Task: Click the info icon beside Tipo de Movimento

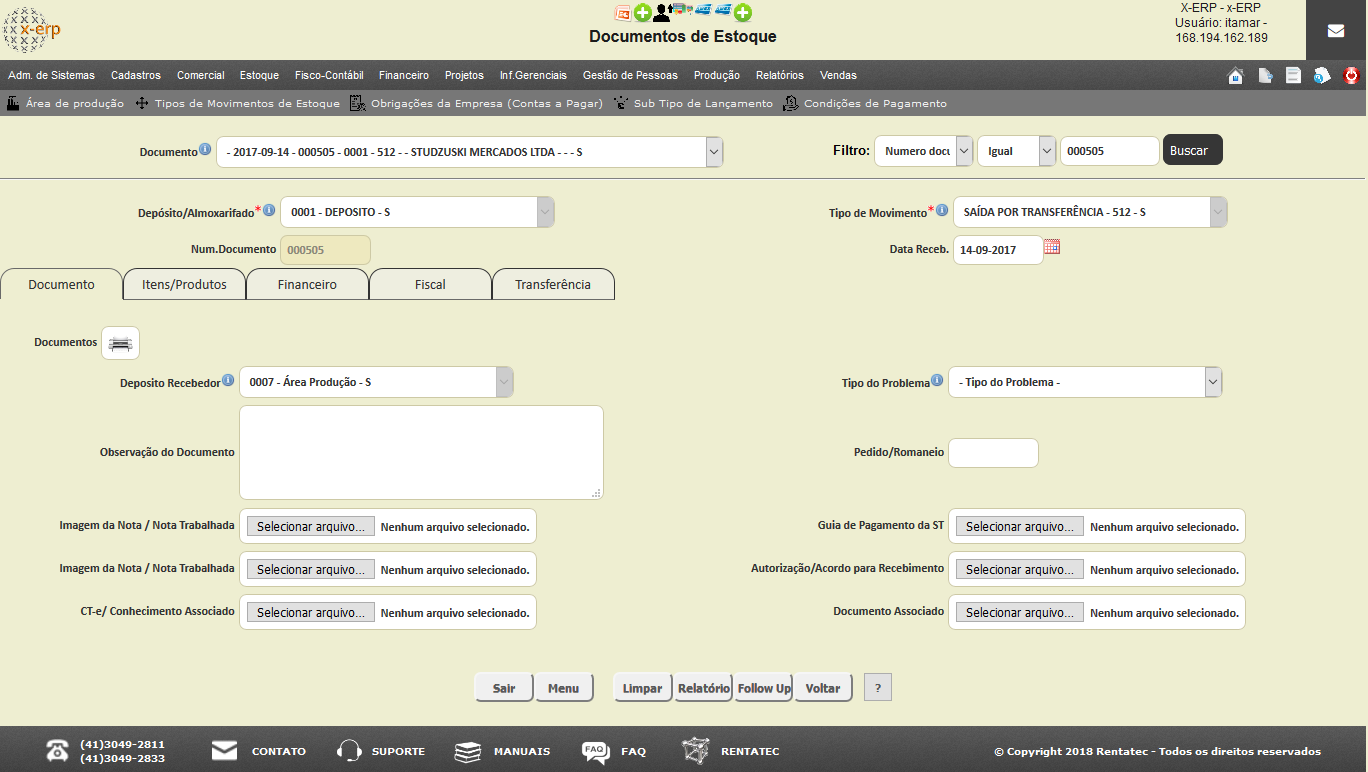Action: 942,210
